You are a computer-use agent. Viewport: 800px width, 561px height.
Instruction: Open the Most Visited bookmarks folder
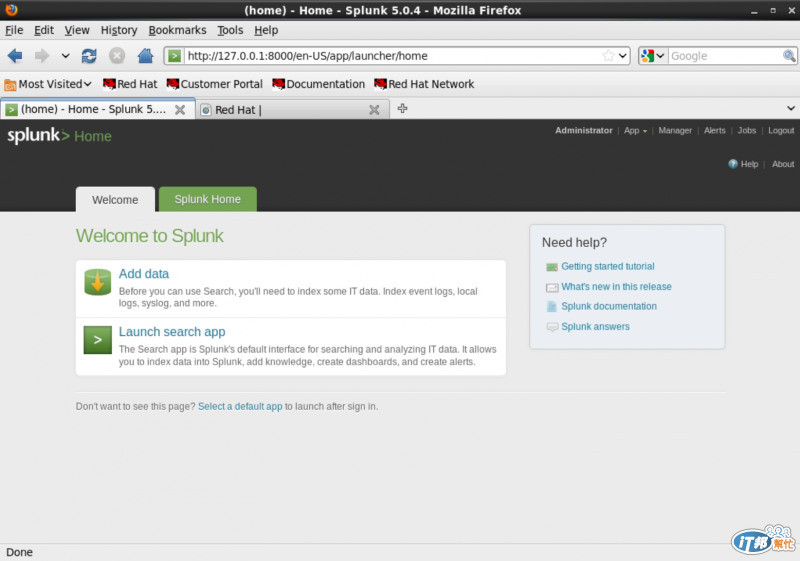click(48, 84)
